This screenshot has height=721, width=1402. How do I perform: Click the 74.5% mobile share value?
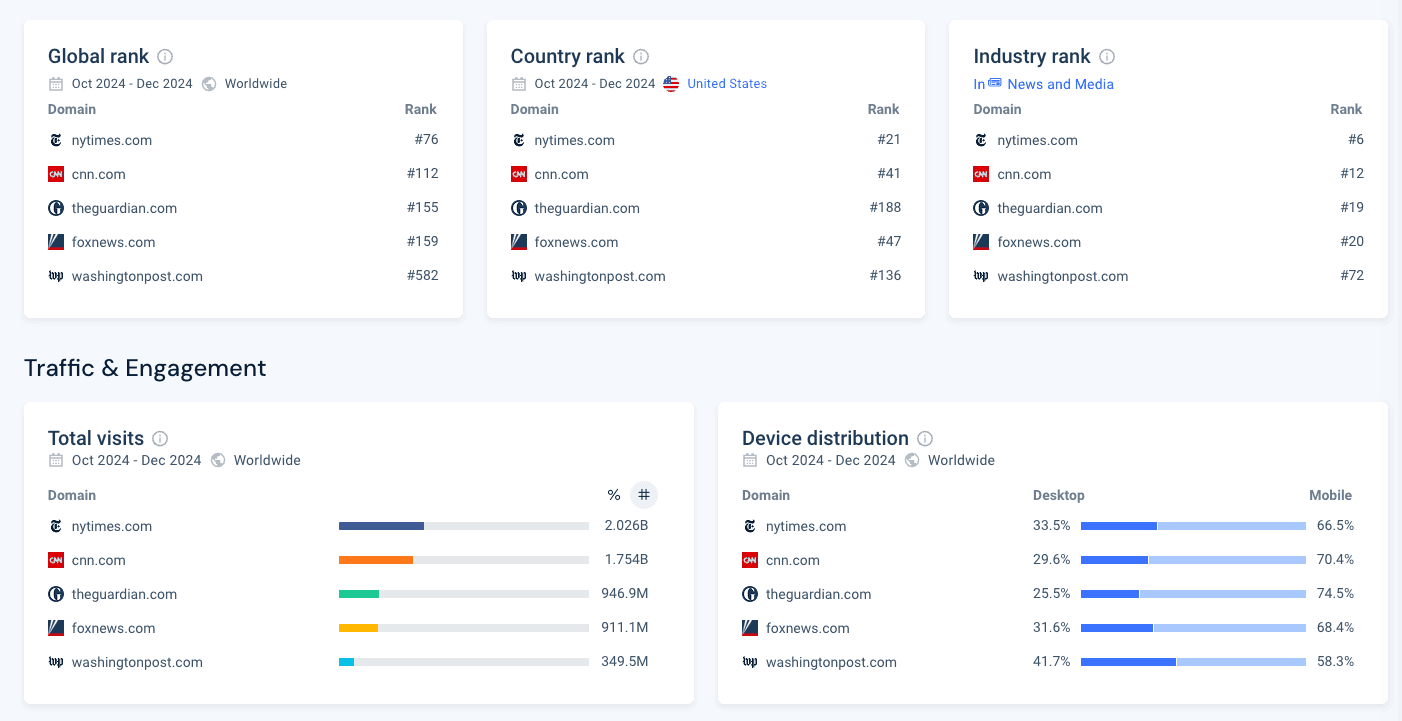click(x=1335, y=593)
